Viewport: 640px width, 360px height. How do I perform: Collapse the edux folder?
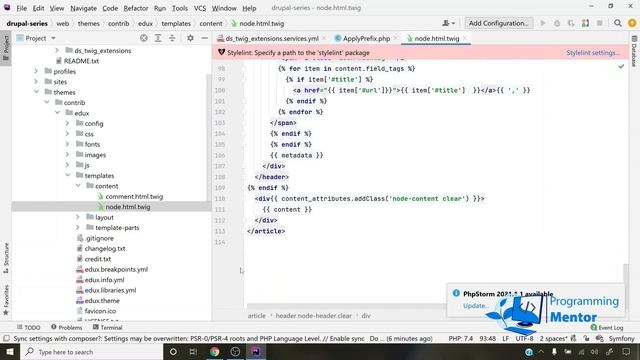coord(57,113)
